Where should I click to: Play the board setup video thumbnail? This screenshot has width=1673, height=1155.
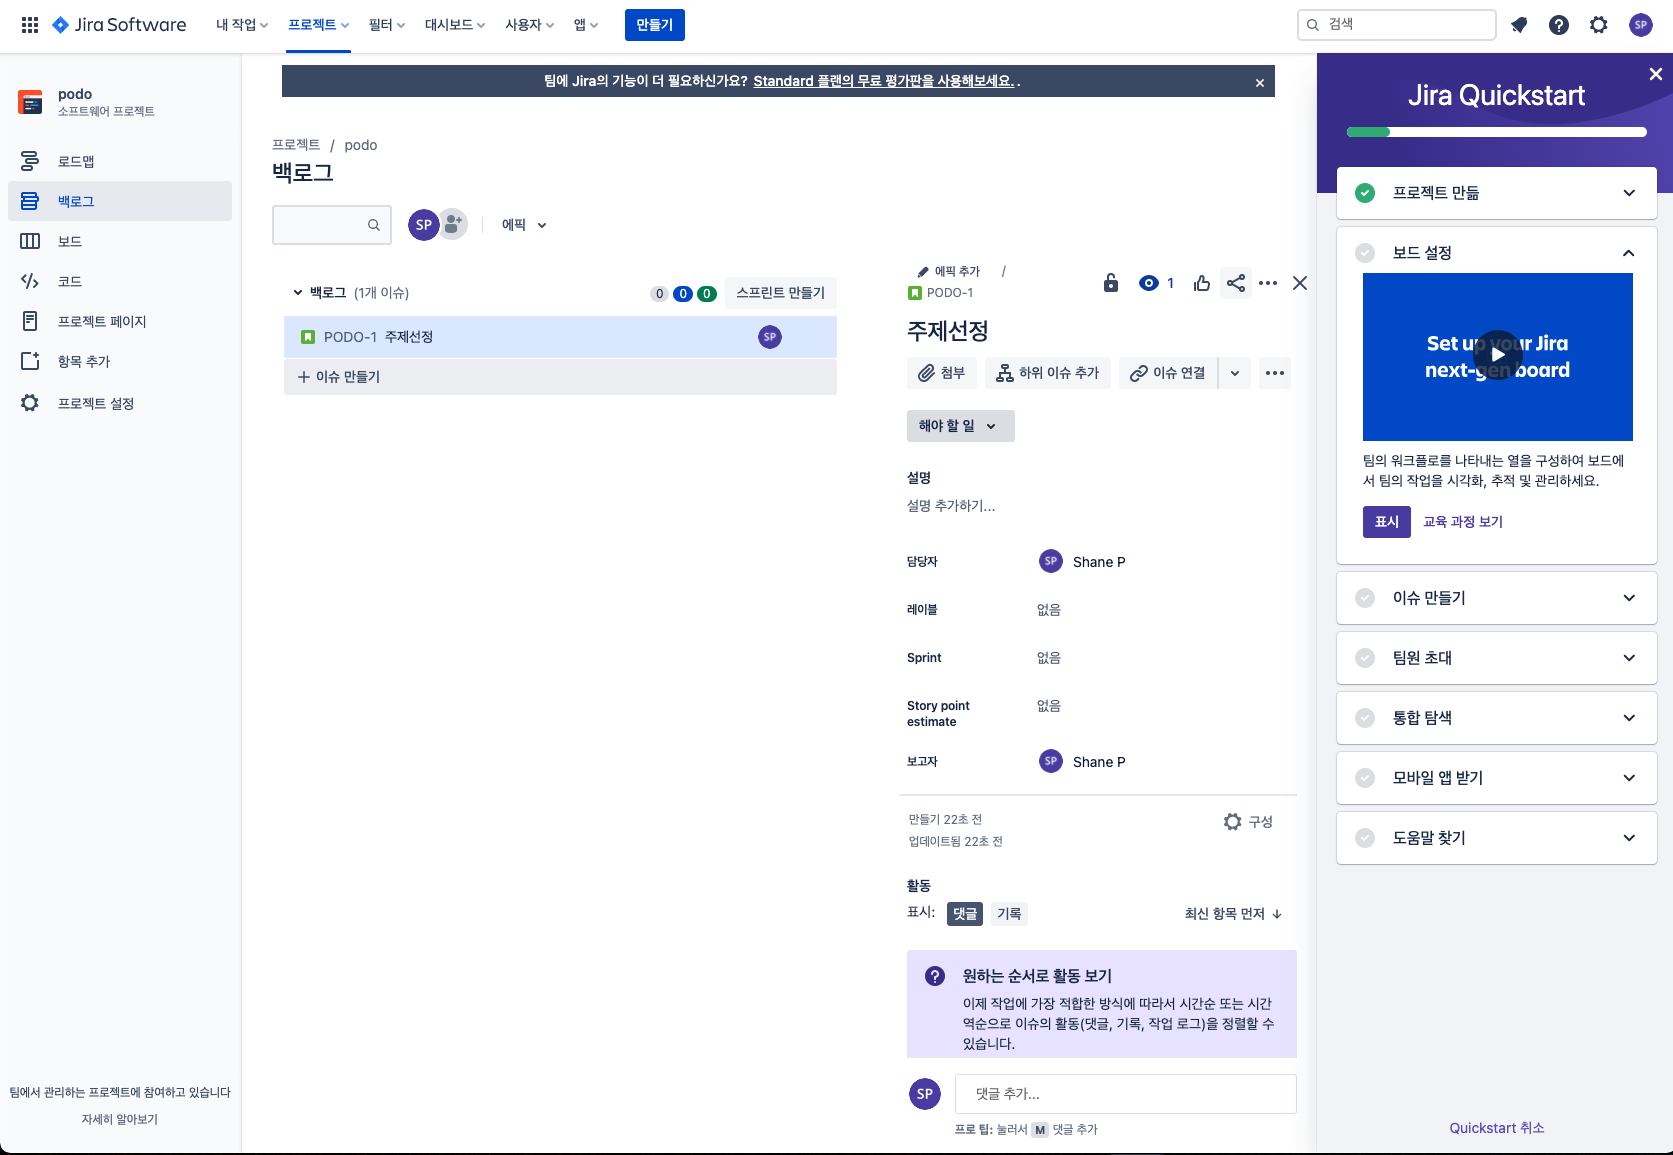1498,356
